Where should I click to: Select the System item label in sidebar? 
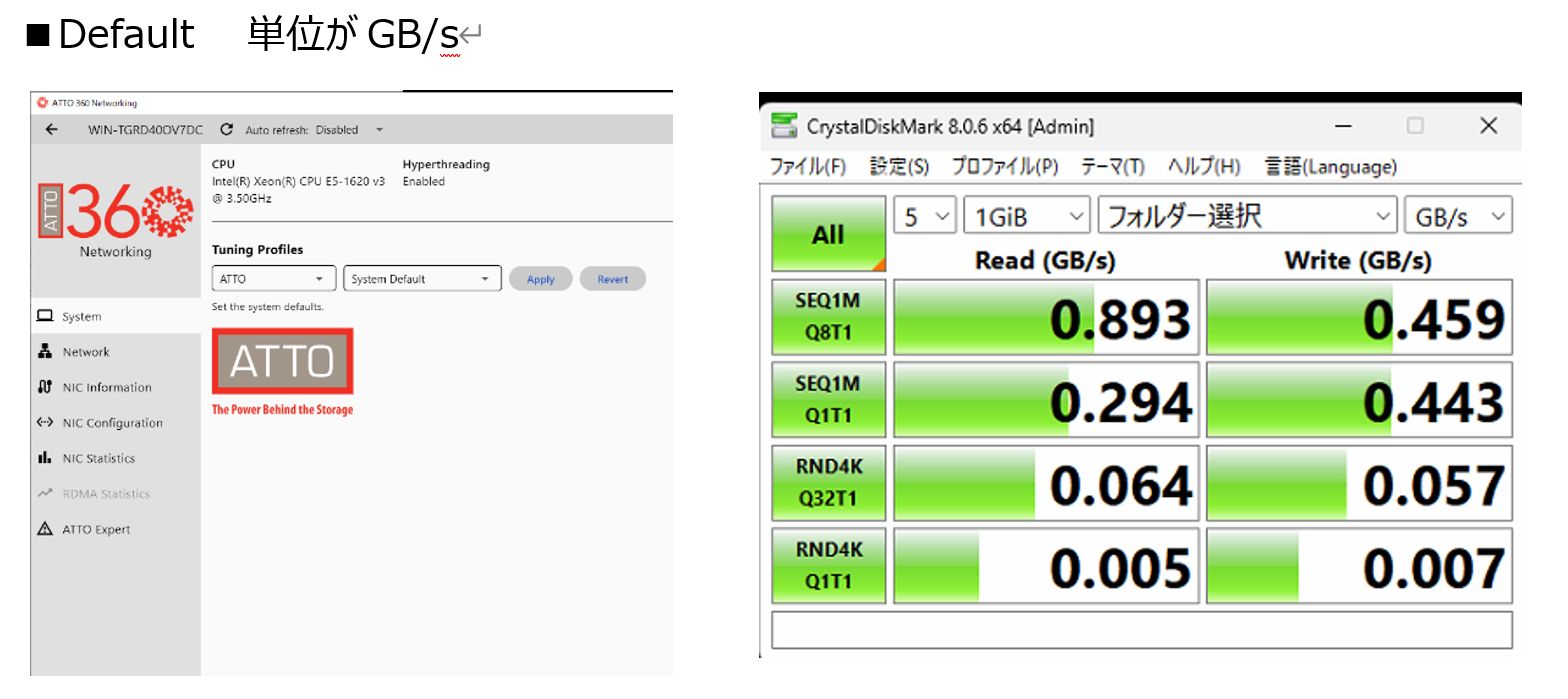[81, 317]
